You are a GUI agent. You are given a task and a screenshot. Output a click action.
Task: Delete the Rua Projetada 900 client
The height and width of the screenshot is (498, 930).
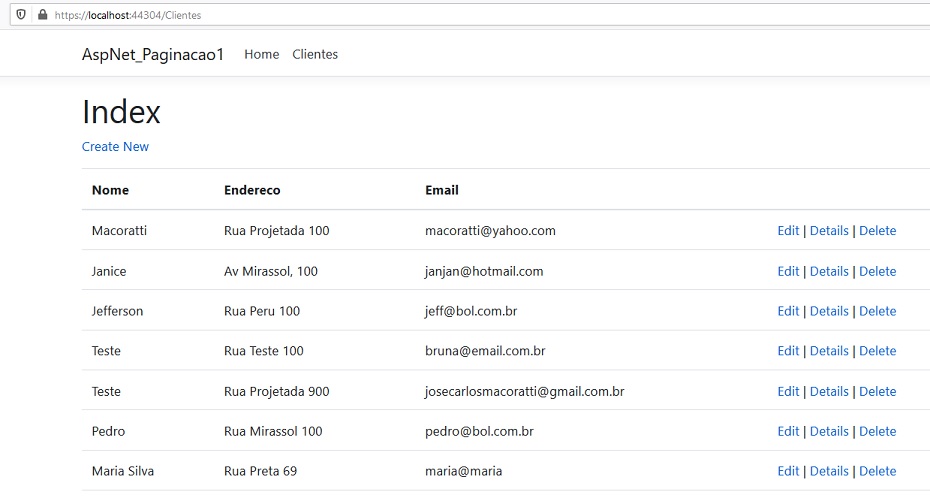[x=878, y=391]
